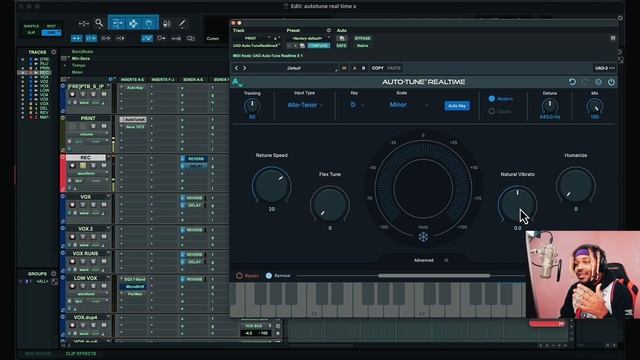640x360 pixels.
Task: Switch to CLIP EFFECTS tab
Action: (x=81, y=353)
